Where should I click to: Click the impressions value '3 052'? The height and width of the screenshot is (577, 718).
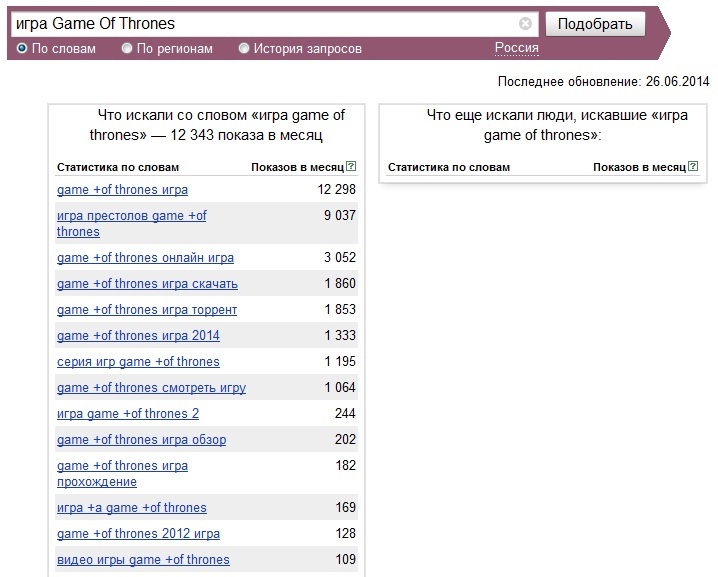(340, 257)
